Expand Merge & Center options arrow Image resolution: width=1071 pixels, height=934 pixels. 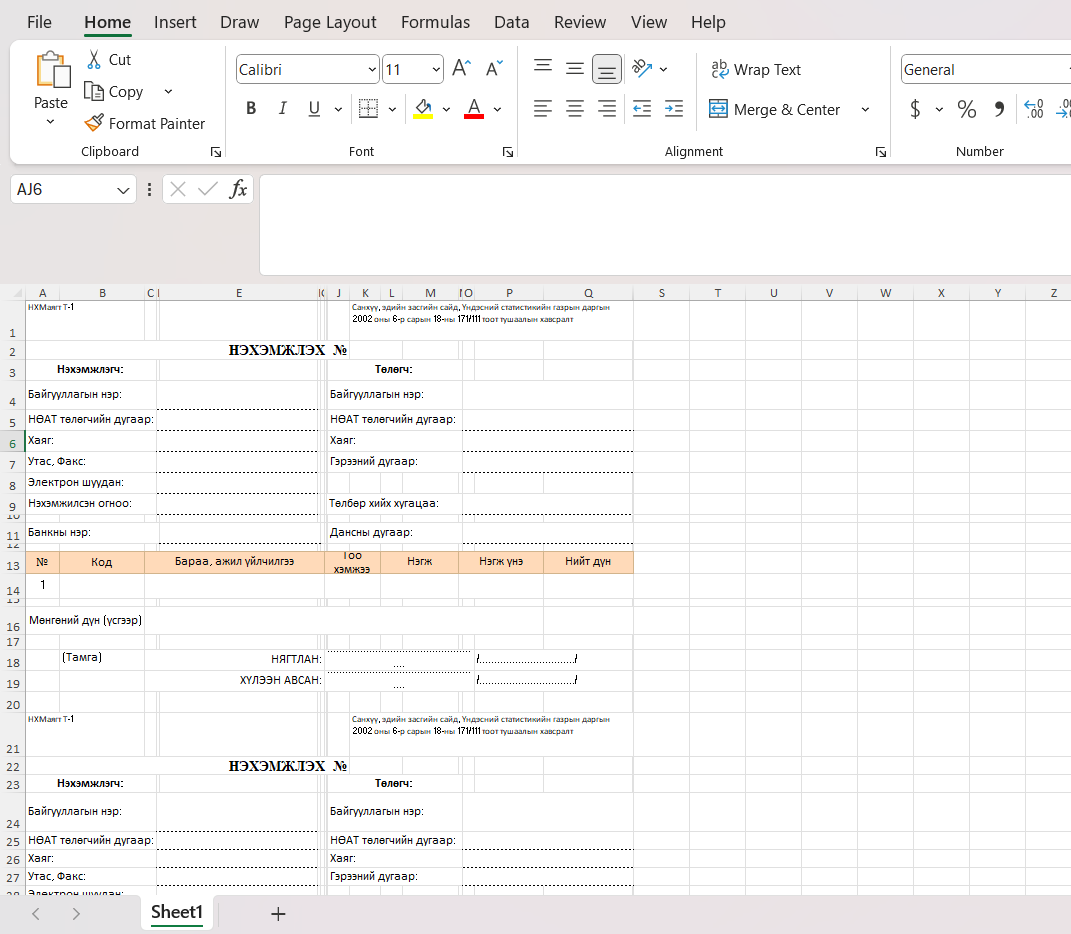[865, 109]
